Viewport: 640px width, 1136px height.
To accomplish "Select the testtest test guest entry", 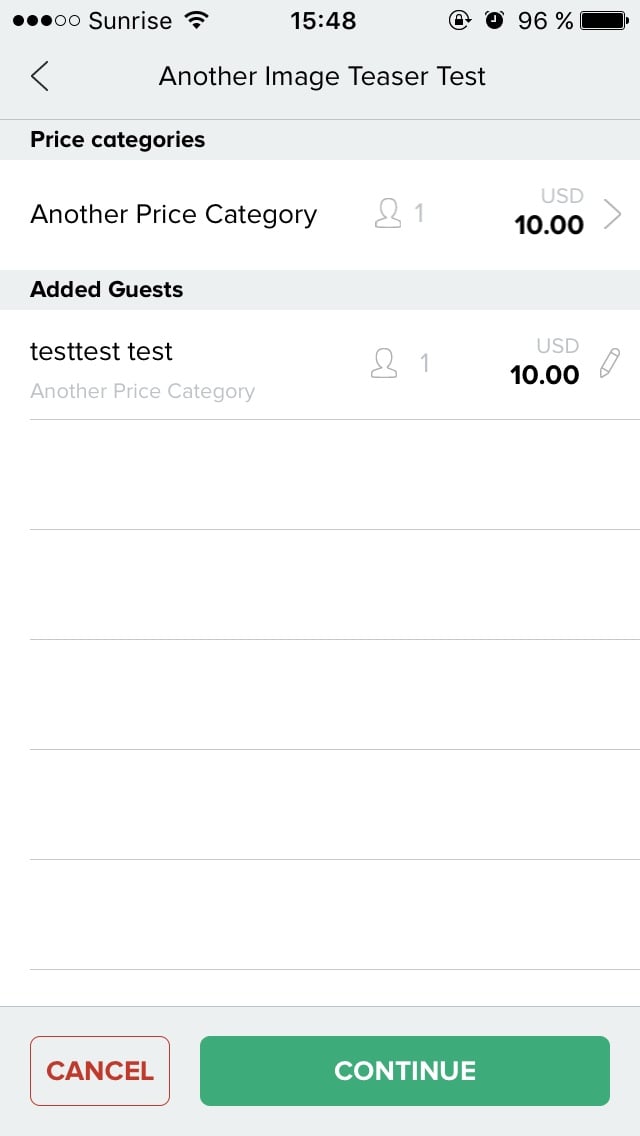I will pos(320,364).
